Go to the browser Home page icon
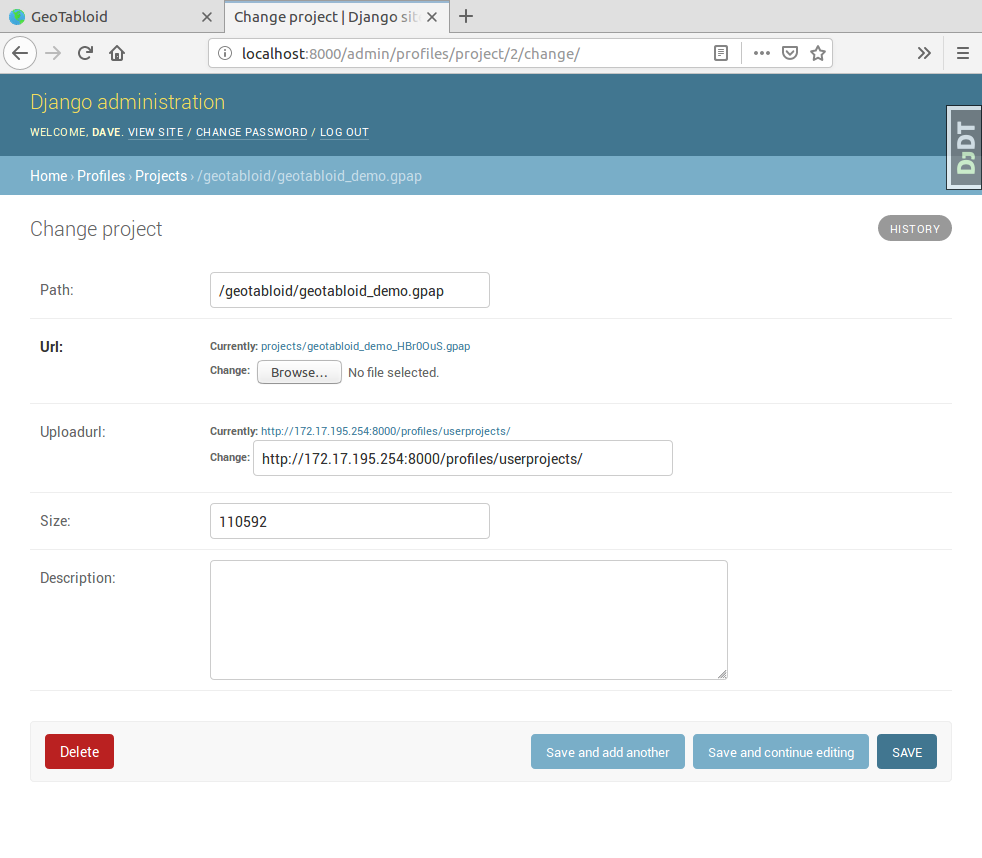 pos(117,53)
